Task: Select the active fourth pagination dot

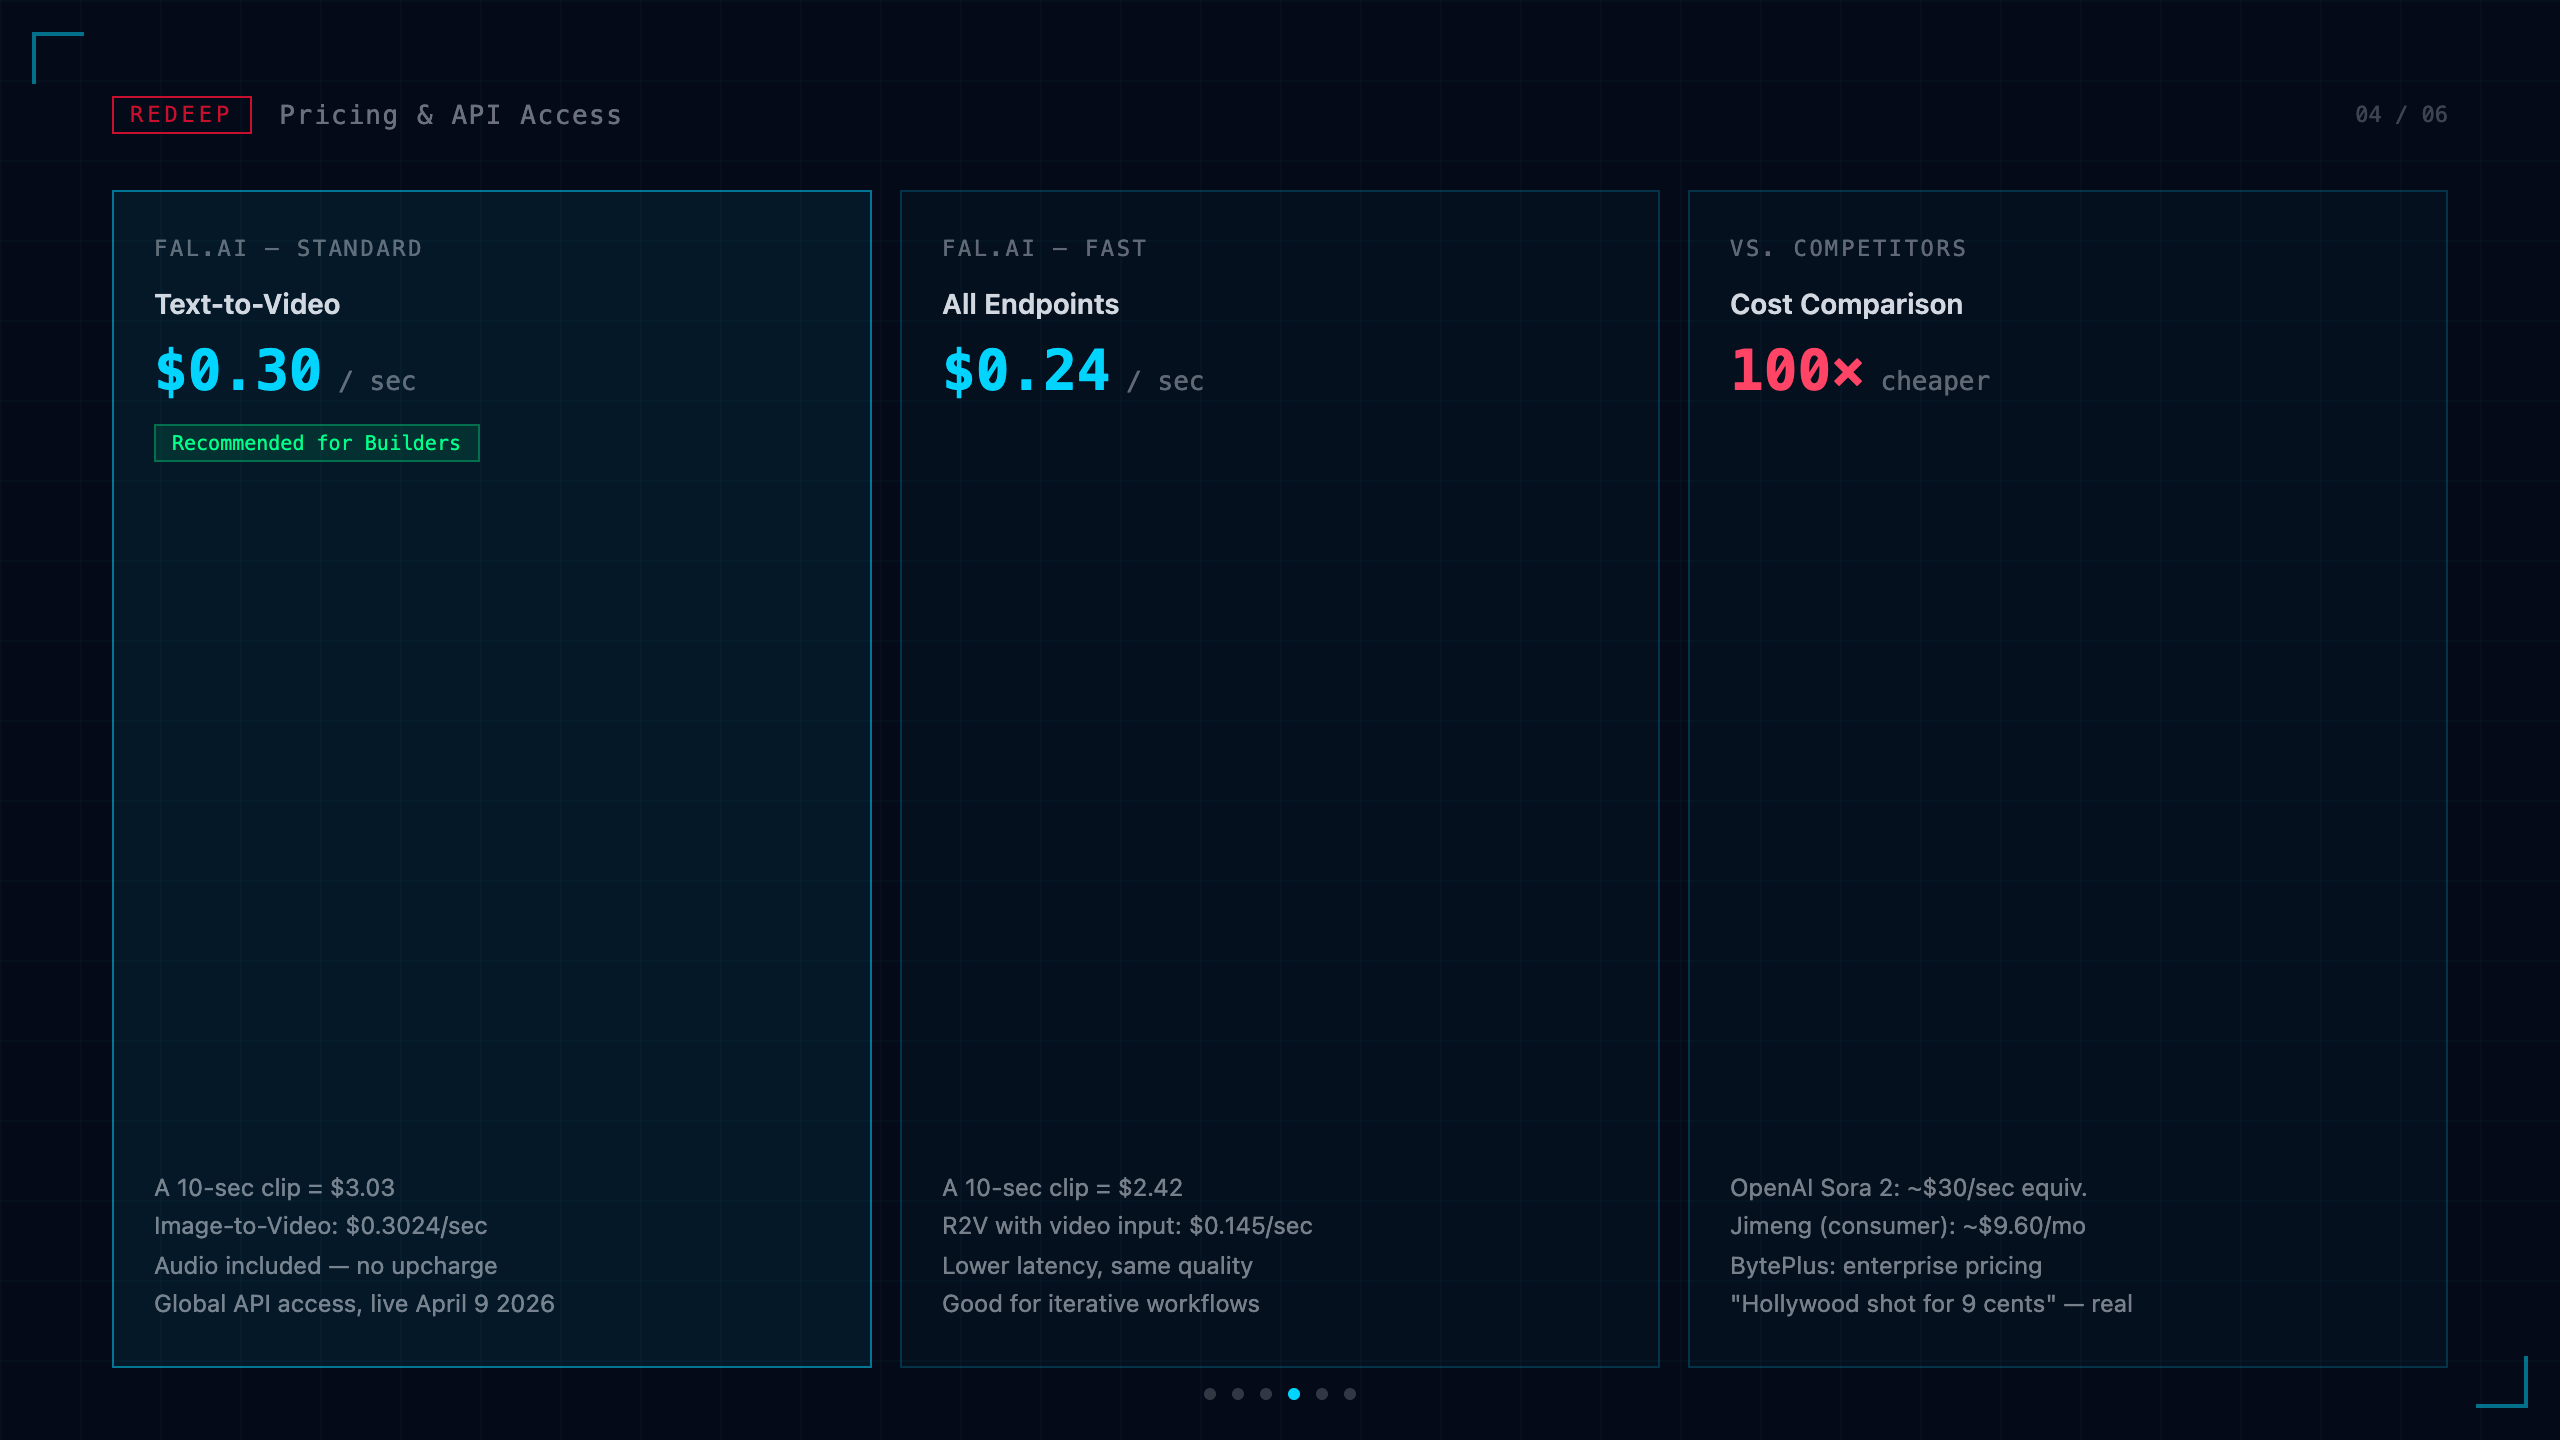Action: click(1294, 1394)
